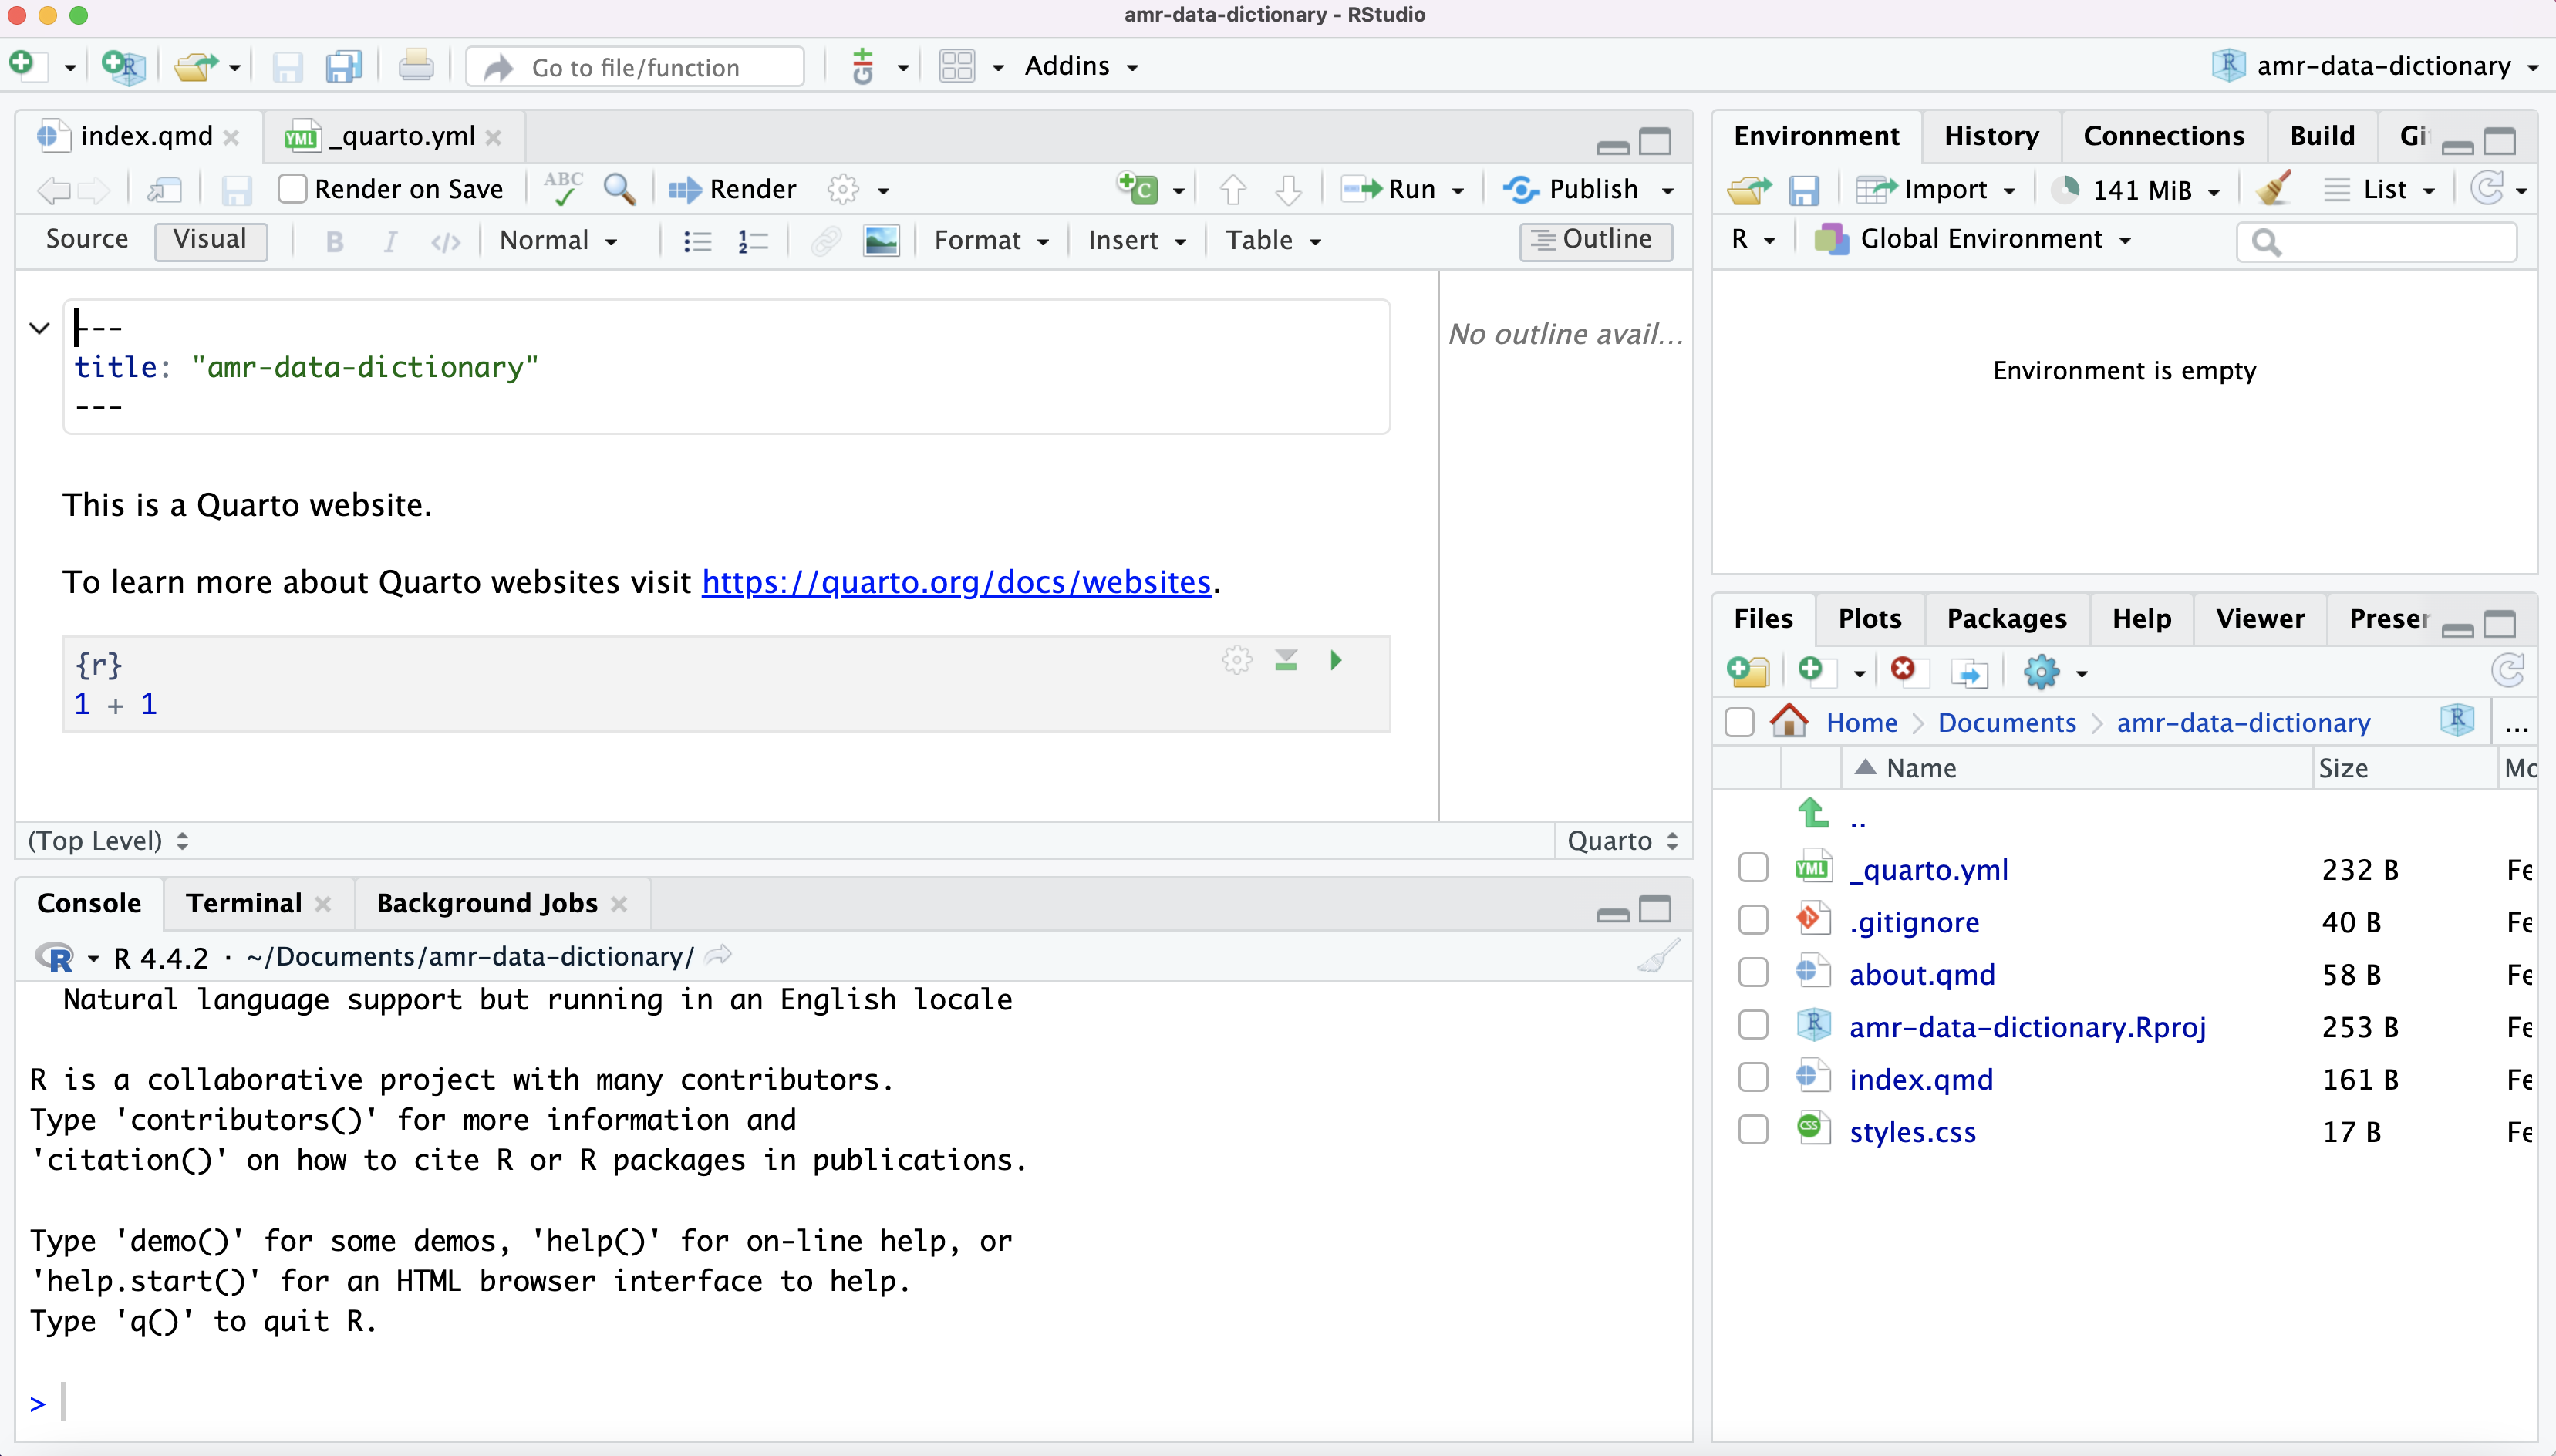This screenshot has width=2556, height=1456.
Task: Toggle Italic formatting in editor
Action: 391,241
